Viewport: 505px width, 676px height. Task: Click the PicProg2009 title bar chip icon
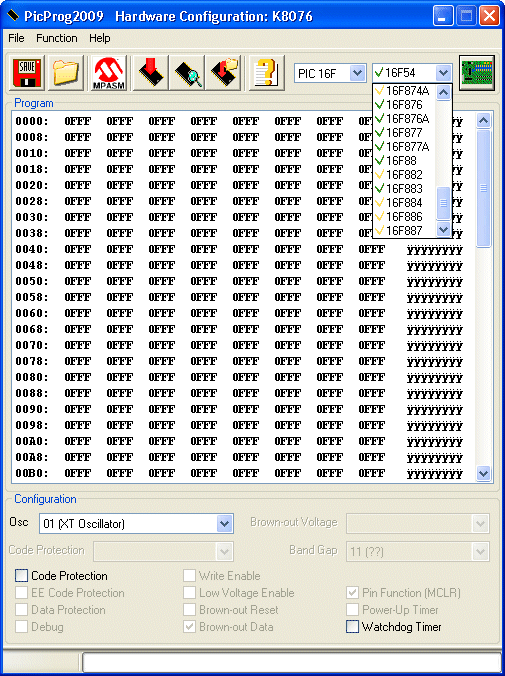[13, 16]
